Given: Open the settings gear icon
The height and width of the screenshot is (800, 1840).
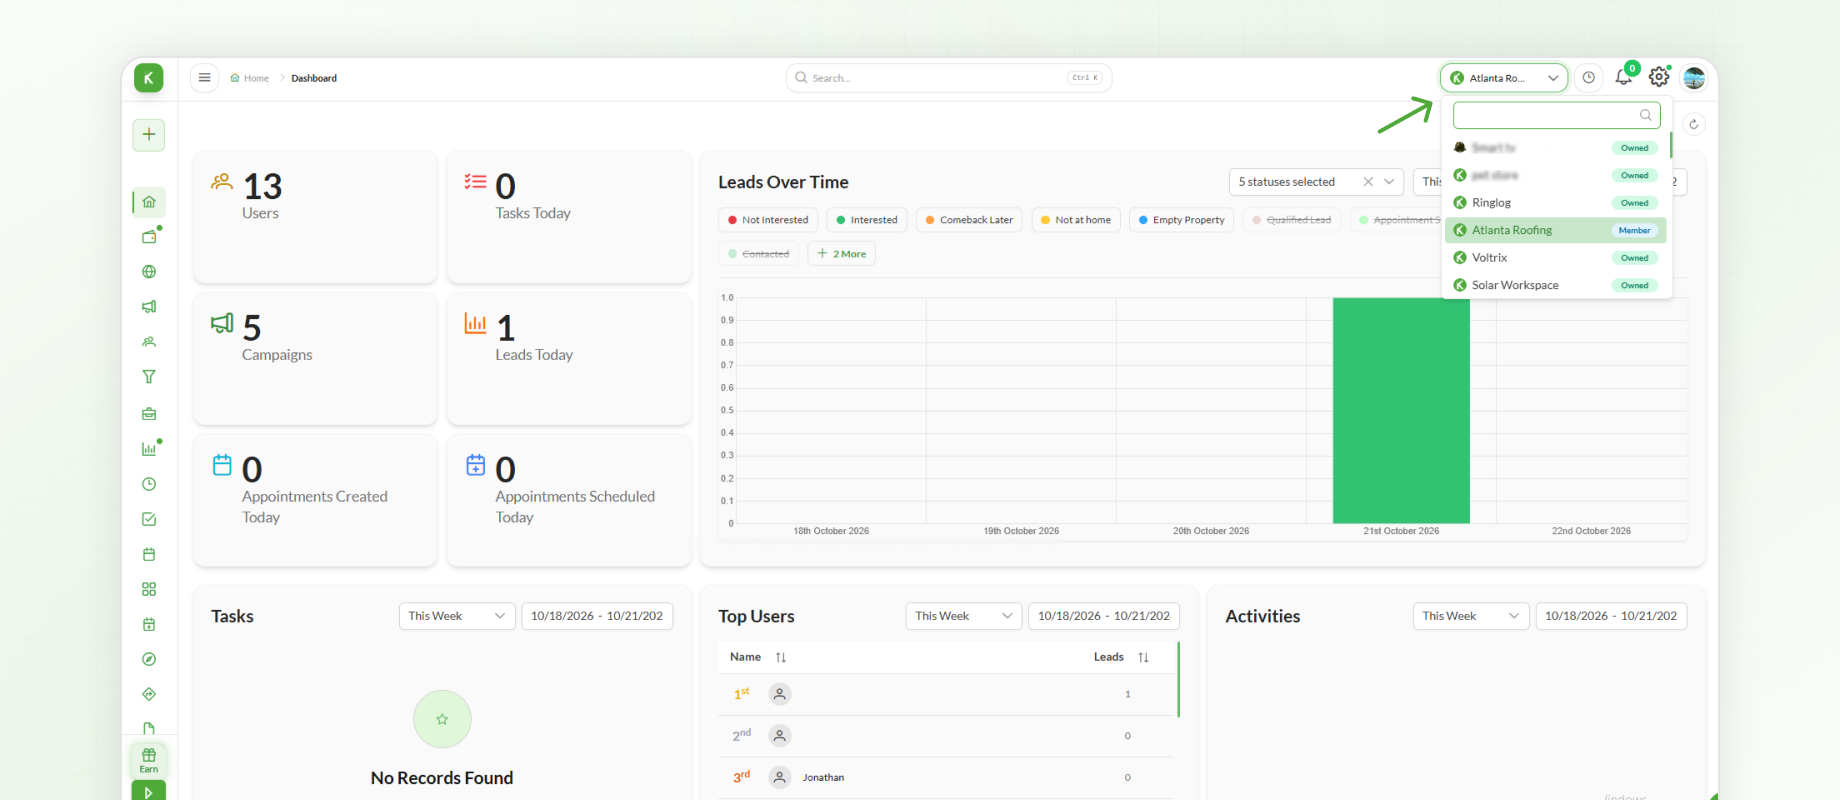Looking at the screenshot, I should [x=1659, y=77].
